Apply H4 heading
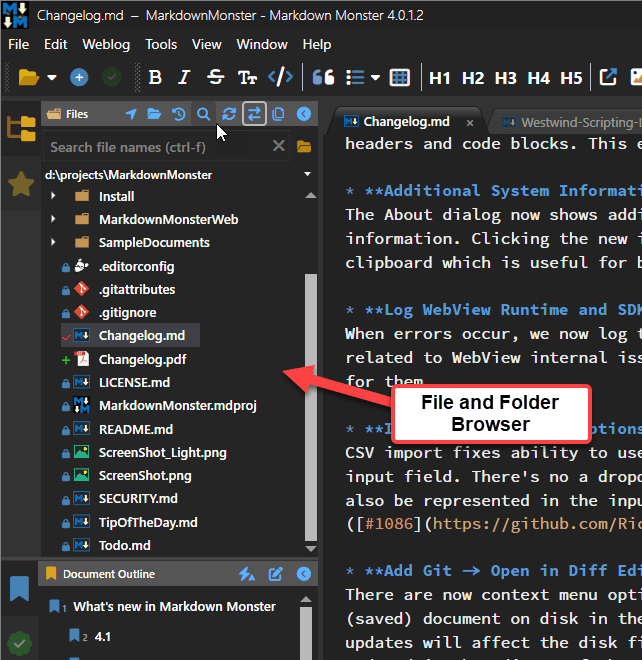Screen dimensions: 642x660 538,78
